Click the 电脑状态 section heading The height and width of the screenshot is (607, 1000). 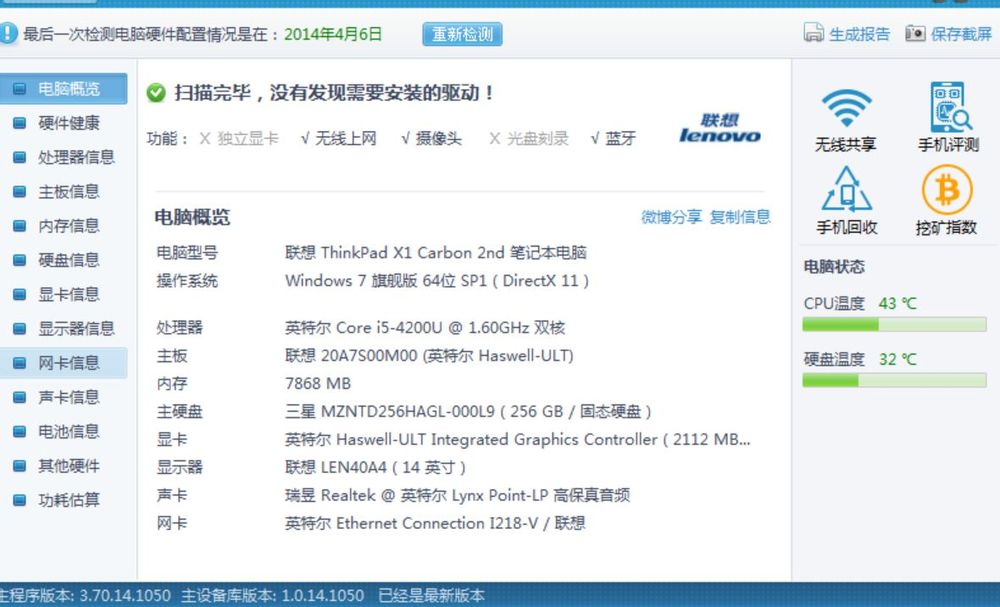[x=834, y=267]
